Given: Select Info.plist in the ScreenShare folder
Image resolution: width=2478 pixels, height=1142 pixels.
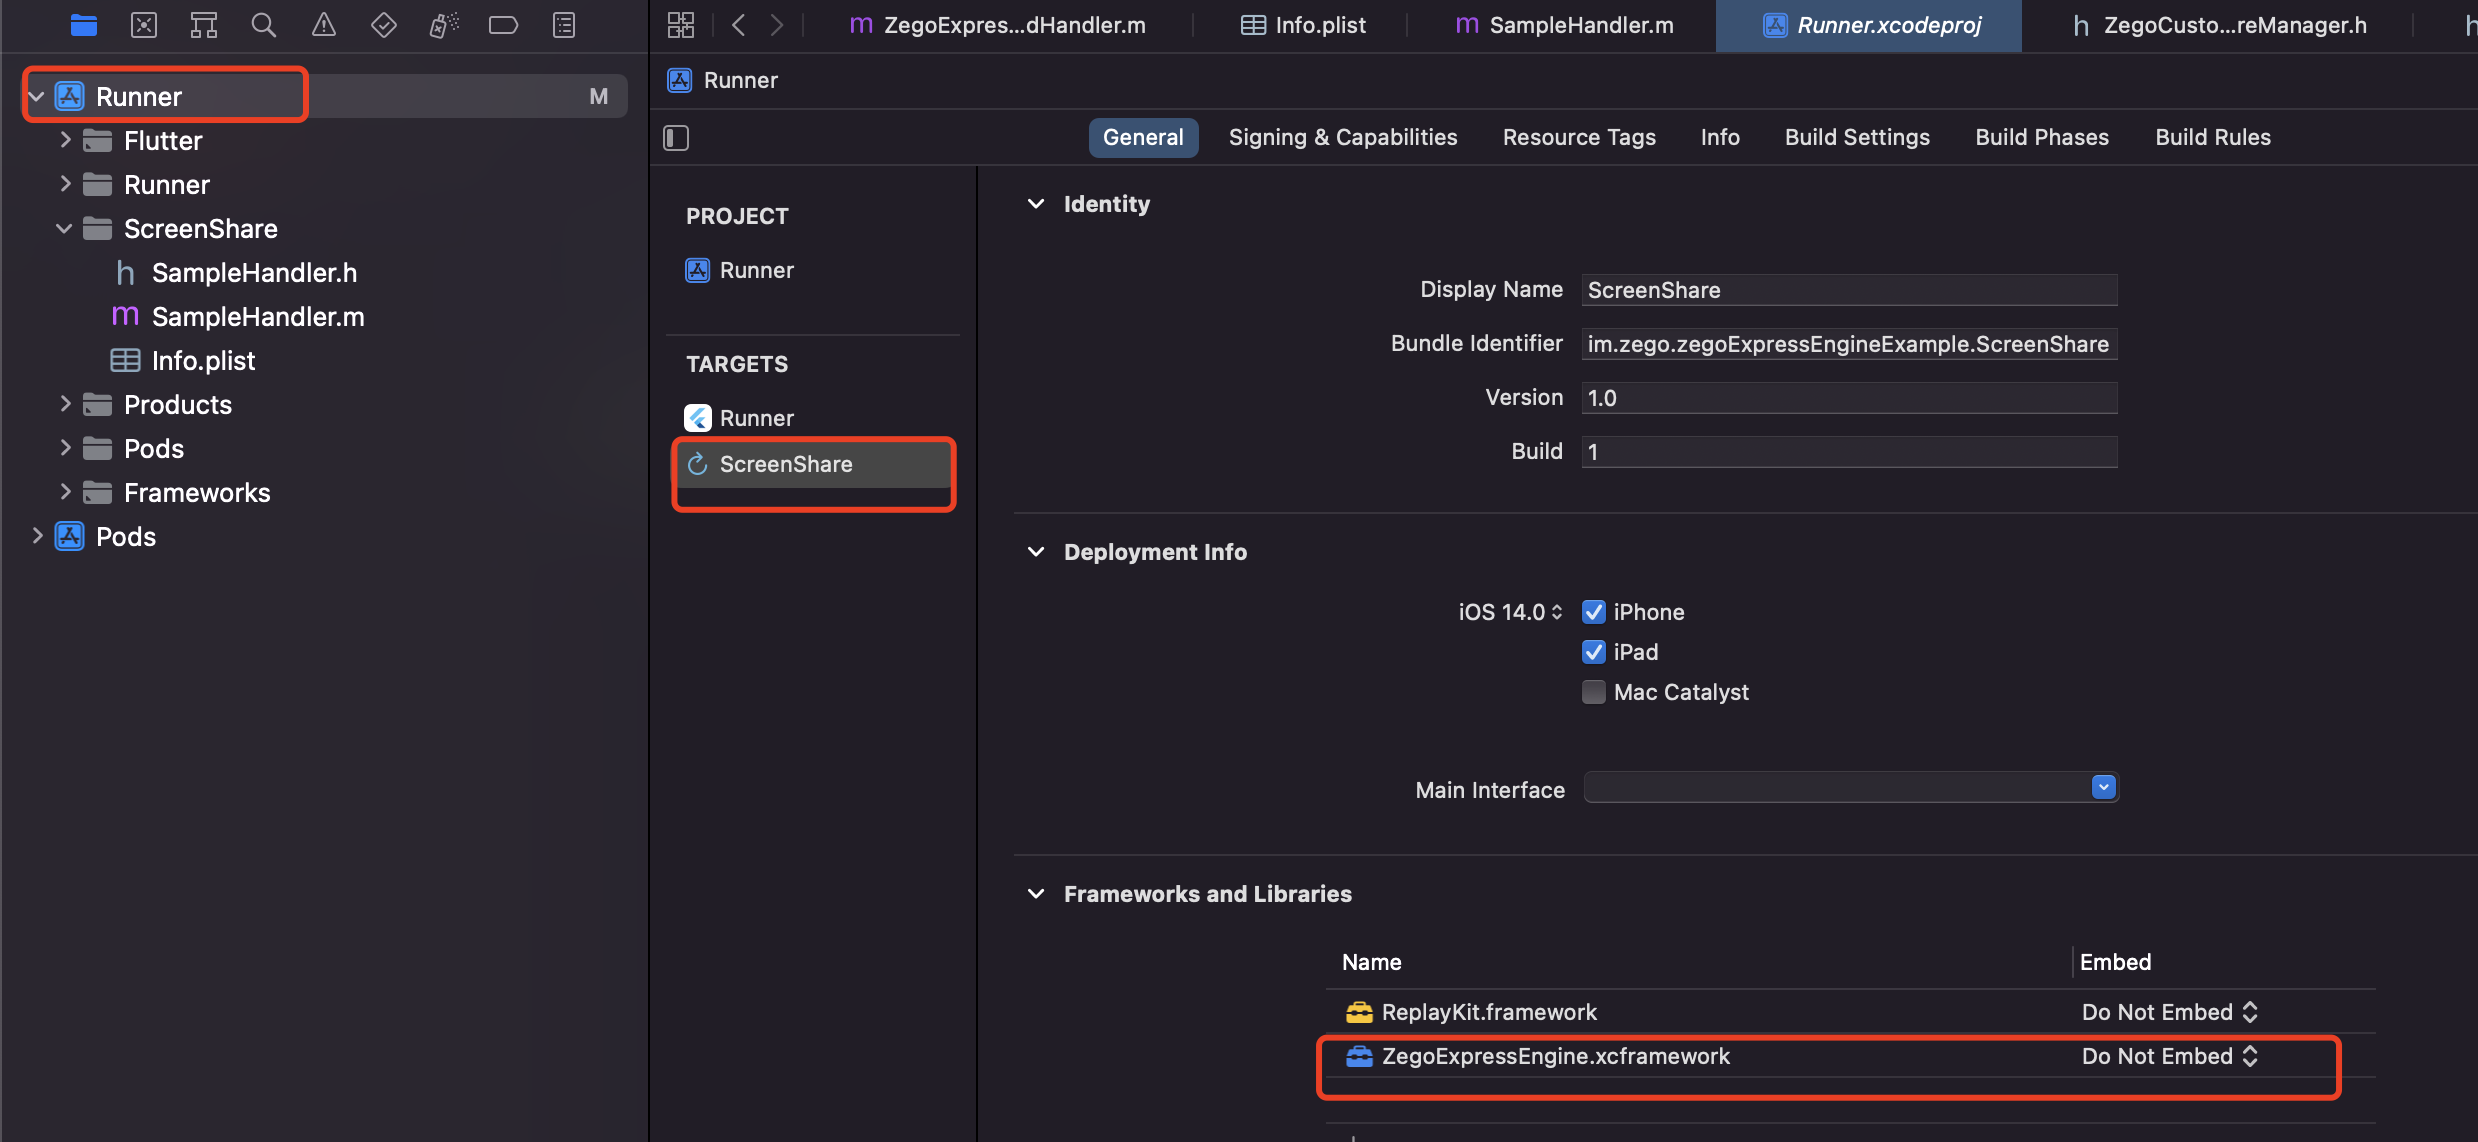Looking at the screenshot, I should point(203,360).
